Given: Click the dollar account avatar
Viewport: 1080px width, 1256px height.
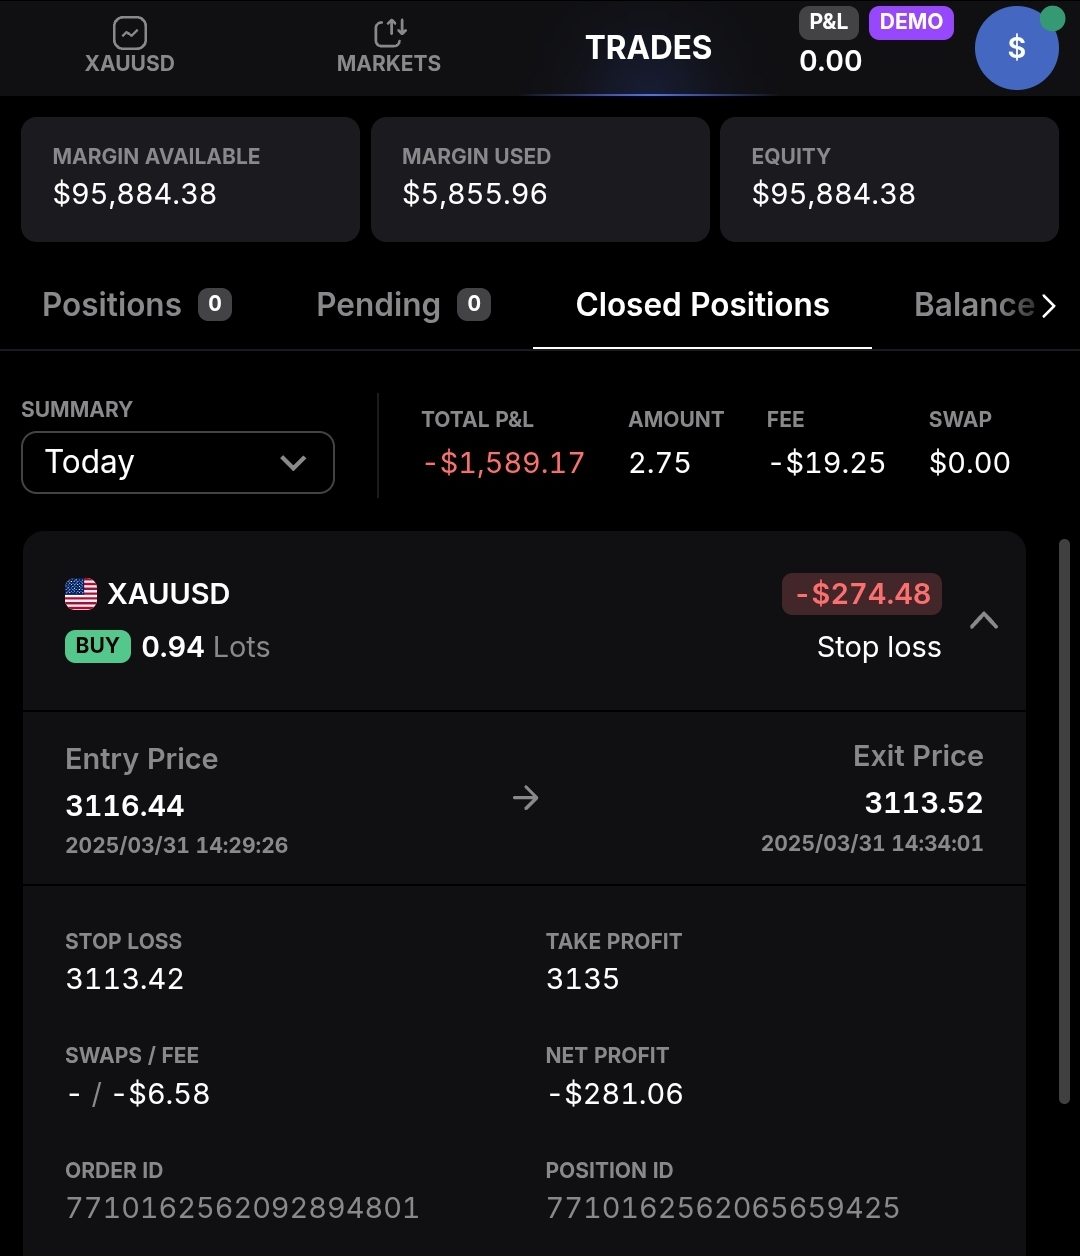Looking at the screenshot, I should pyautogui.click(x=1016, y=48).
